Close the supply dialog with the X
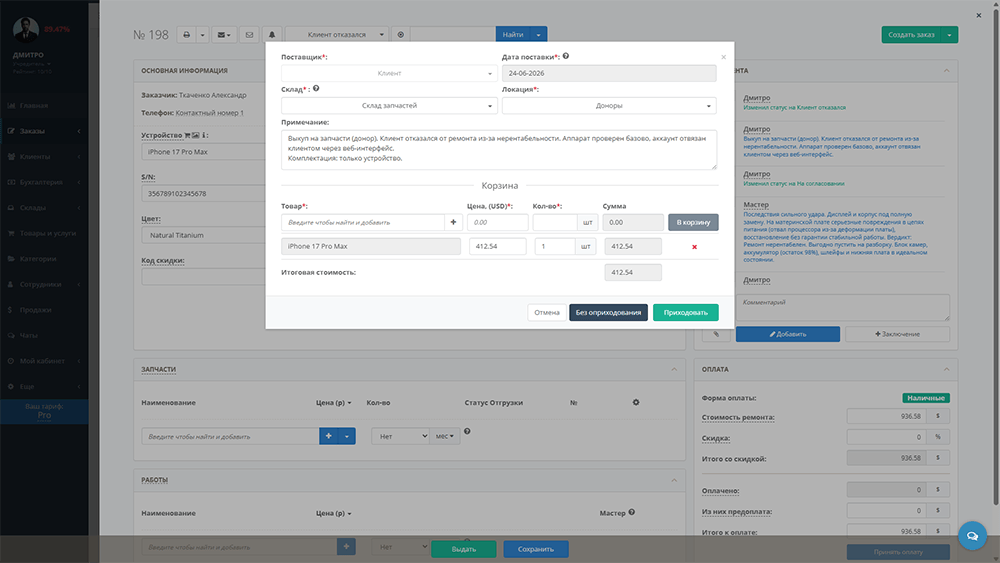 pos(723,57)
